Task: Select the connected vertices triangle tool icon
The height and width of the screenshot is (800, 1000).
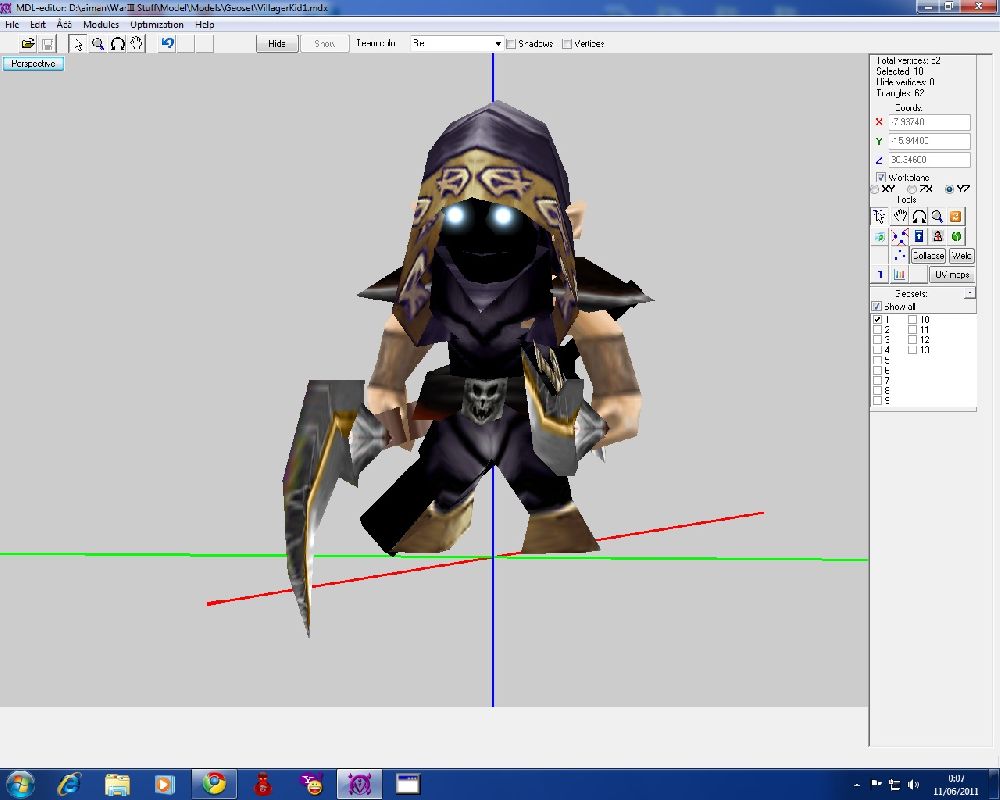Action: [899, 237]
